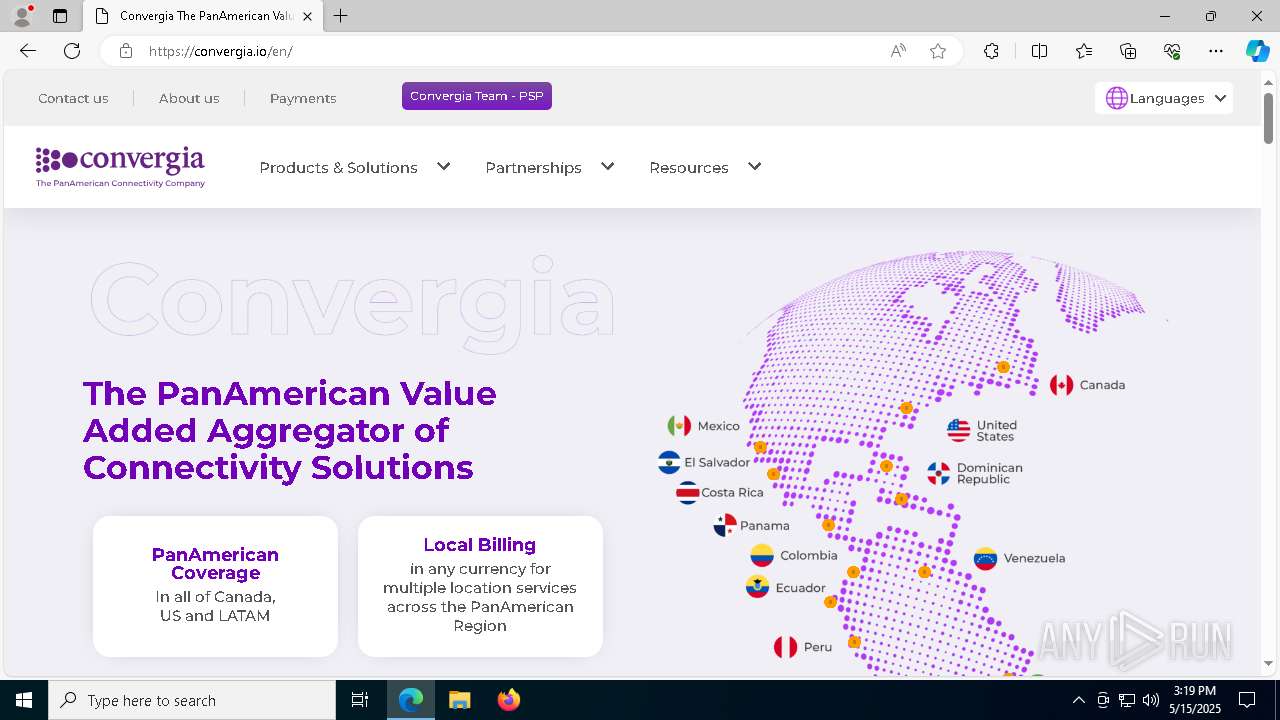1280x720 pixels.
Task: Open Browser essentials icon
Action: (1172, 51)
